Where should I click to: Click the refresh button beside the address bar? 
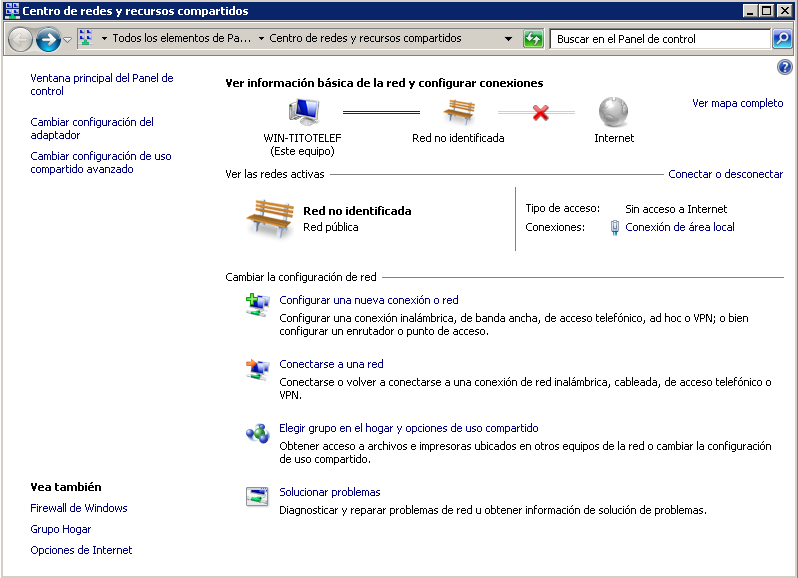533,39
